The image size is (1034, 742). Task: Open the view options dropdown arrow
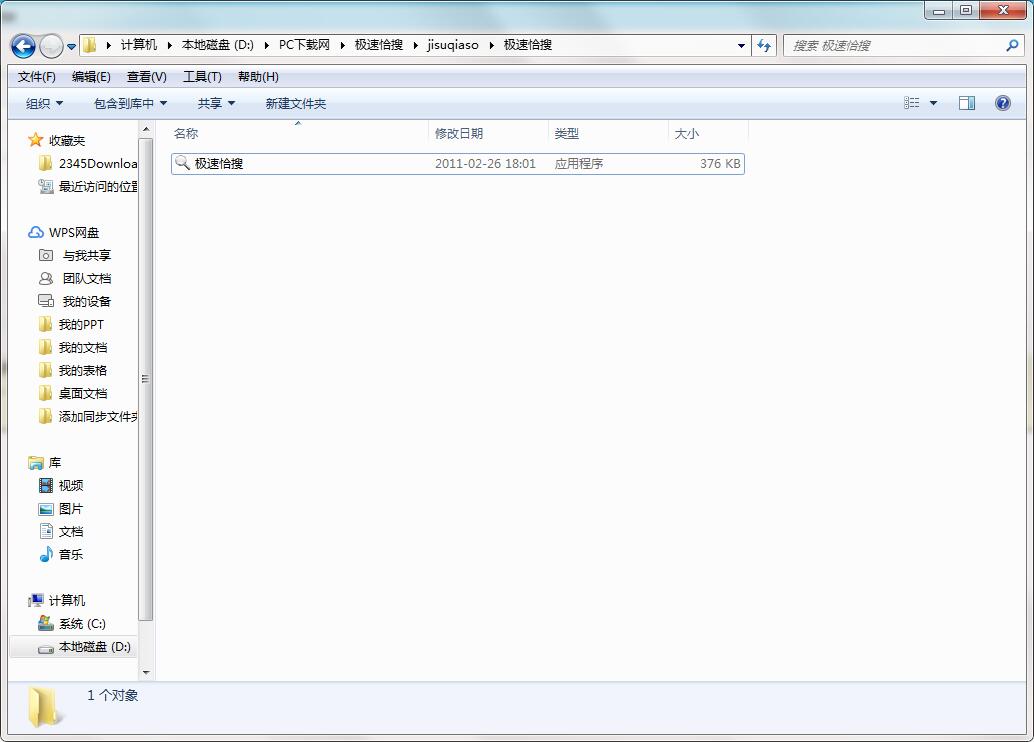933,103
